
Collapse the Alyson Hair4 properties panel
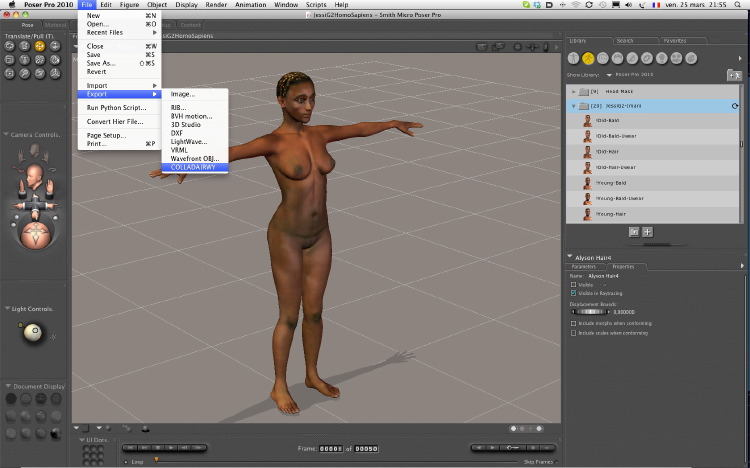tap(570, 257)
